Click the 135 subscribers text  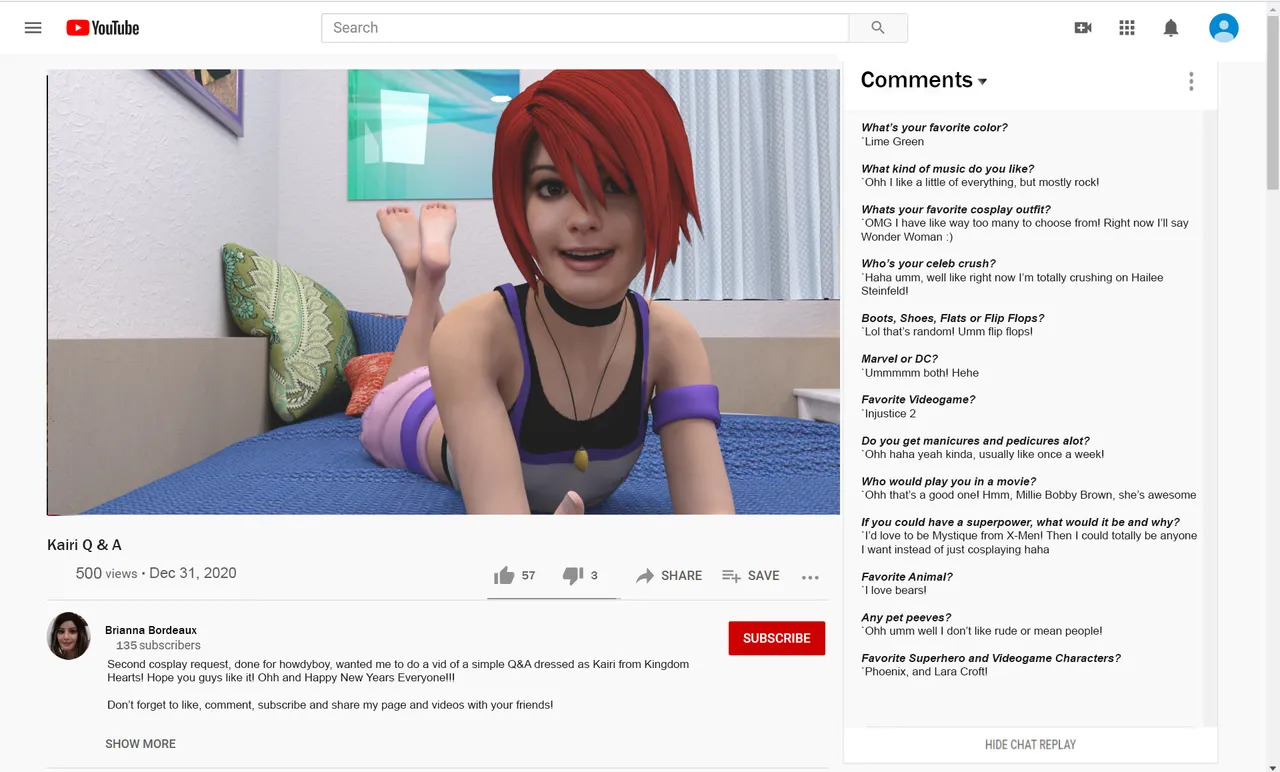[158, 646]
